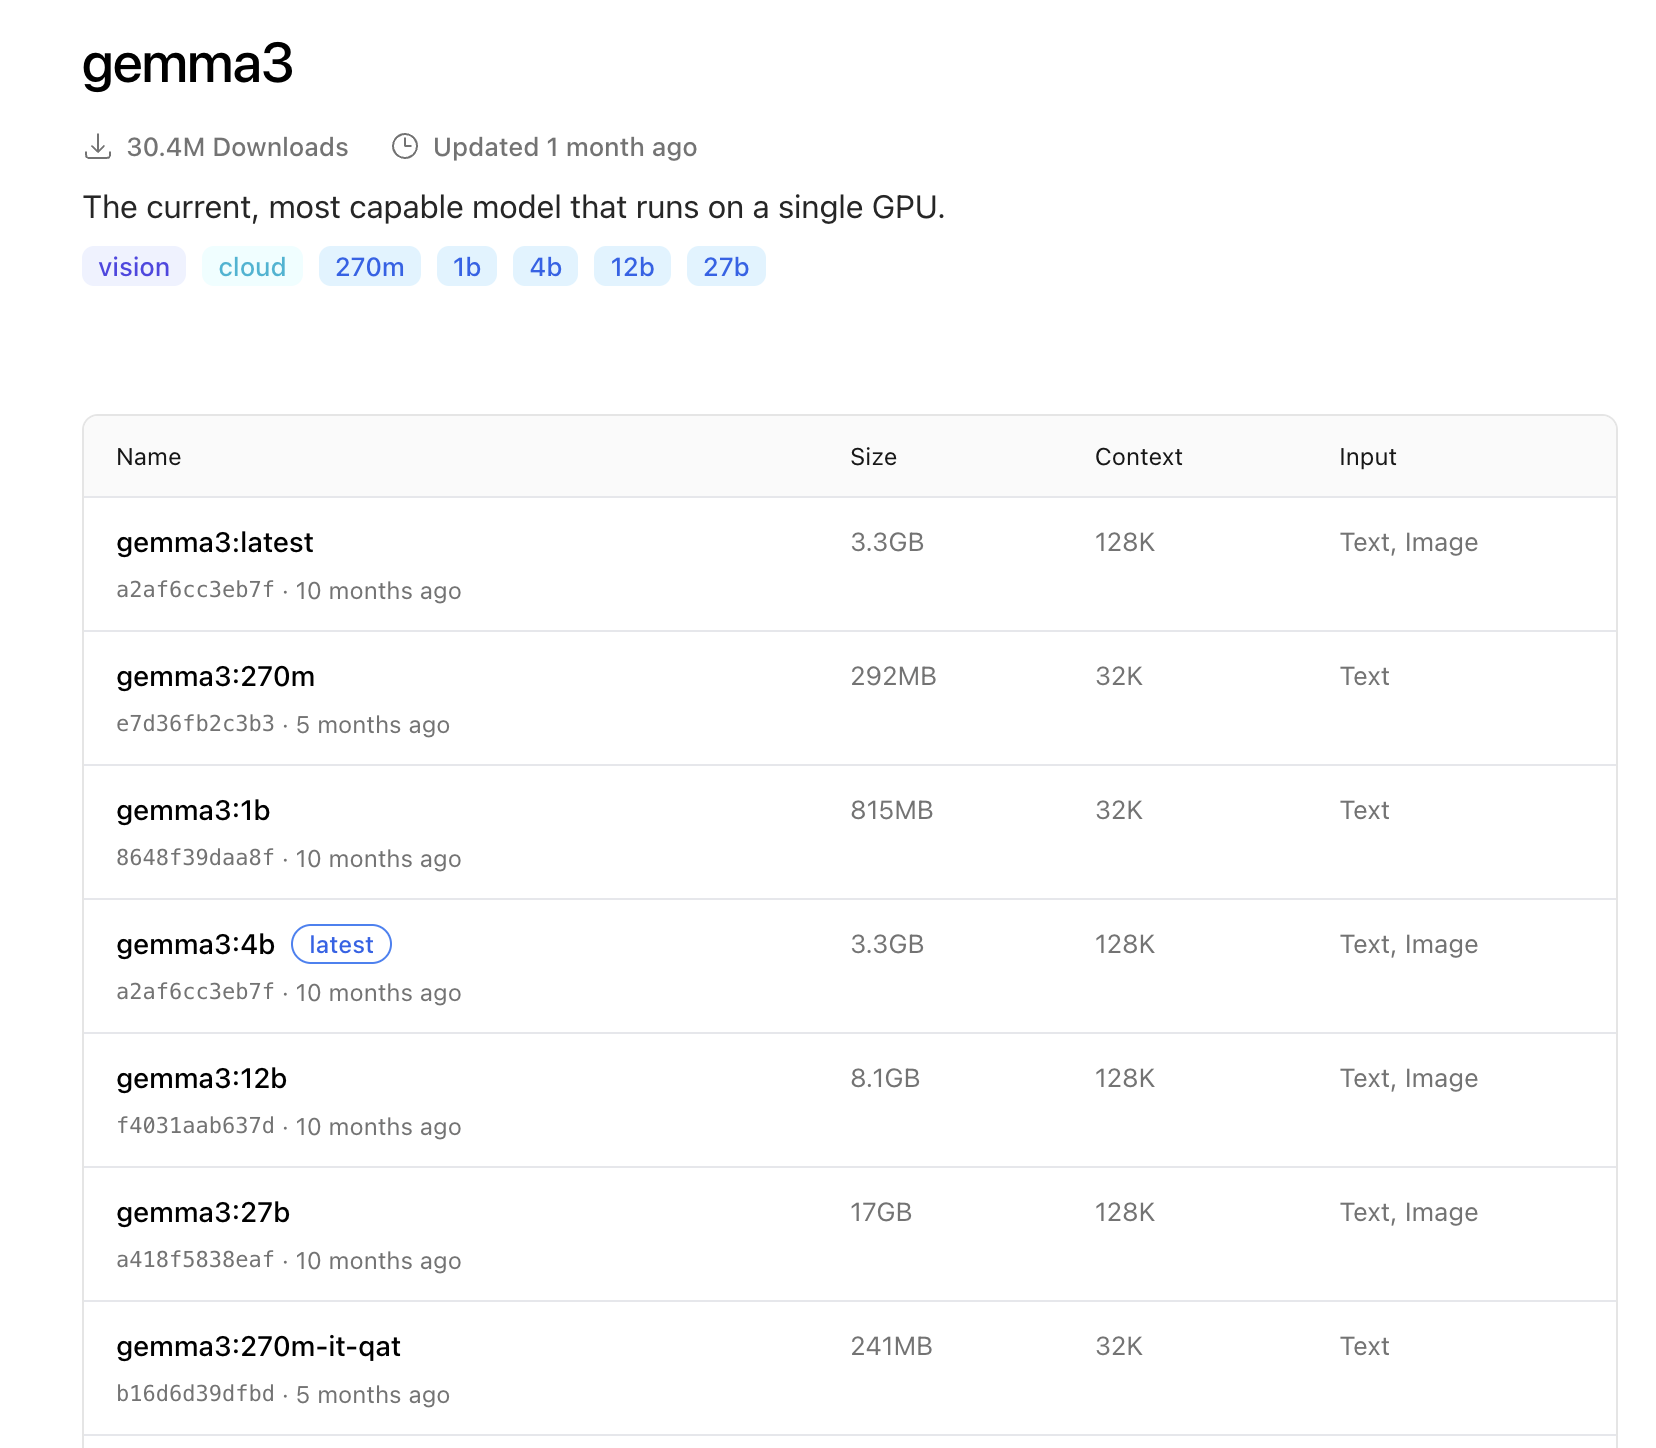
Task: Click the 17GB size value
Action: coord(881,1212)
